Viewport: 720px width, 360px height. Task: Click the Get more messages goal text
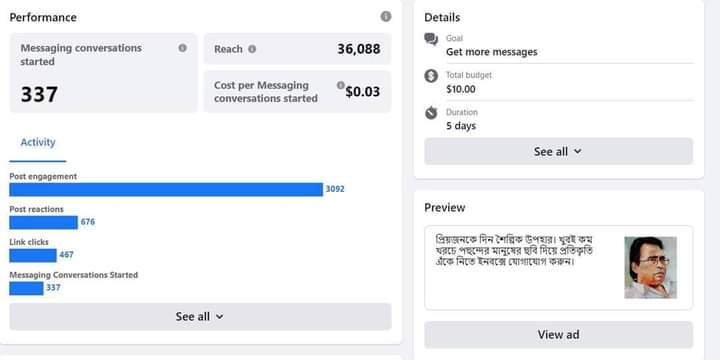pyautogui.click(x=491, y=52)
